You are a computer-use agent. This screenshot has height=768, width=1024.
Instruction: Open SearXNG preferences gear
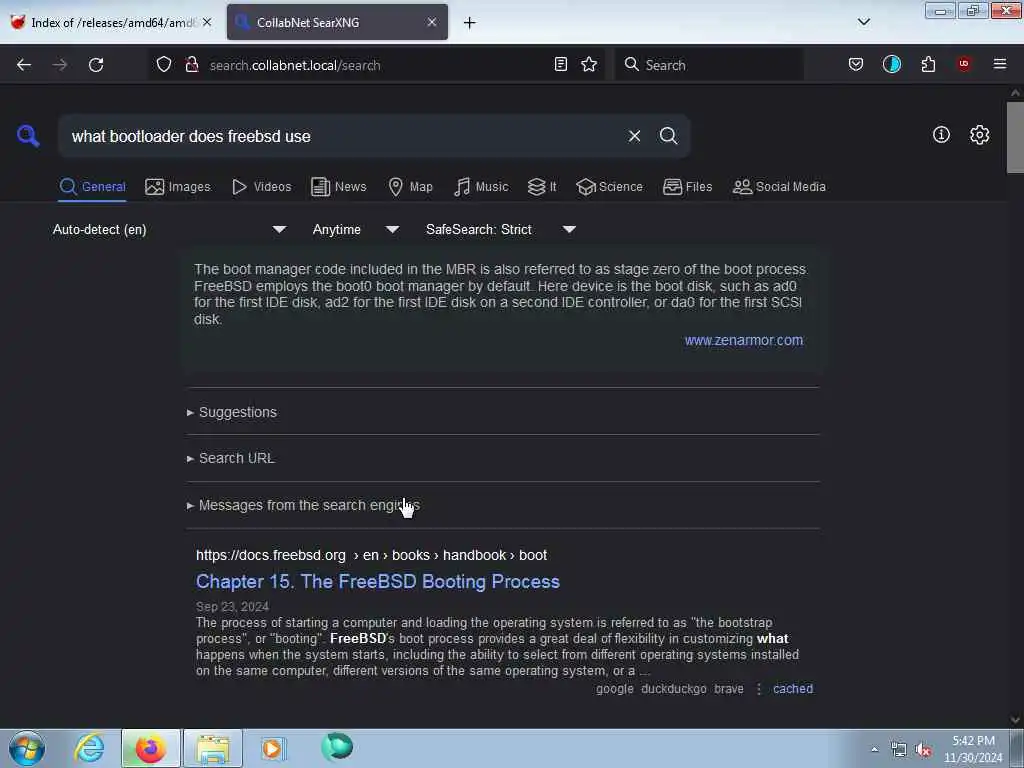979,135
